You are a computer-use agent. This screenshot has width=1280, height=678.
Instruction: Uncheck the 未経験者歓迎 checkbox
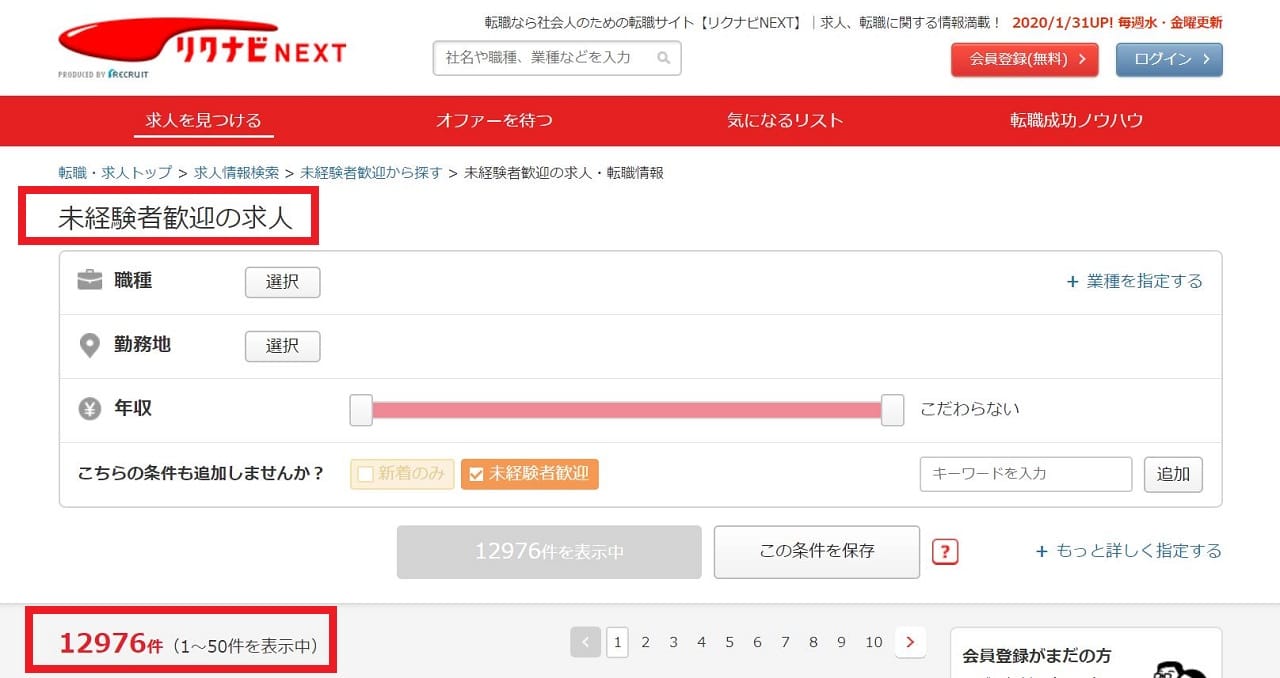click(x=476, y=474)
